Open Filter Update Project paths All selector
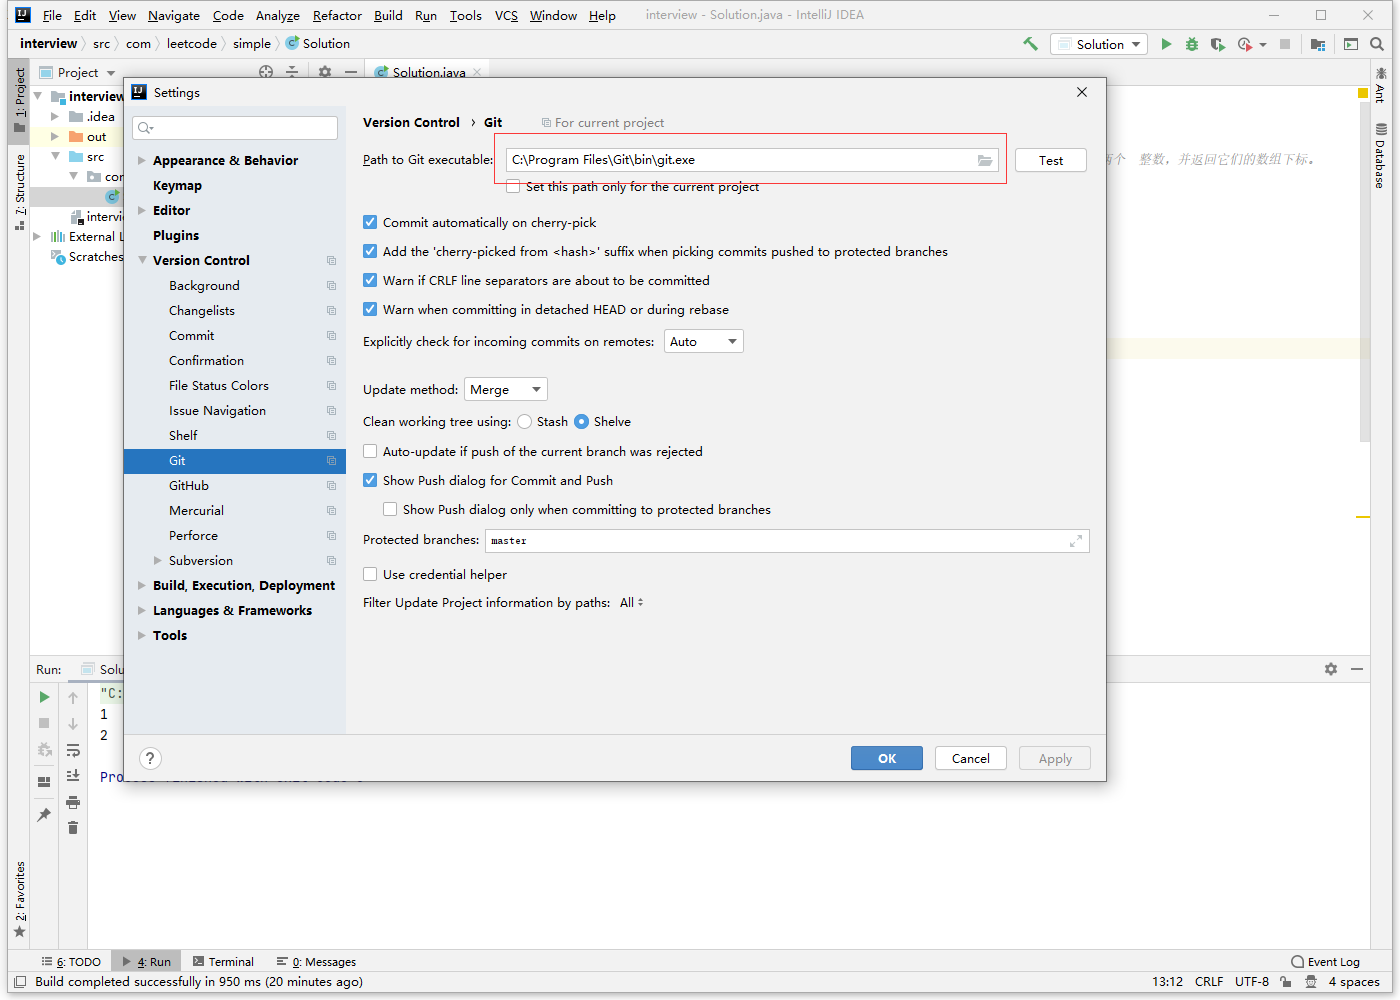 (x=632, y=603)
